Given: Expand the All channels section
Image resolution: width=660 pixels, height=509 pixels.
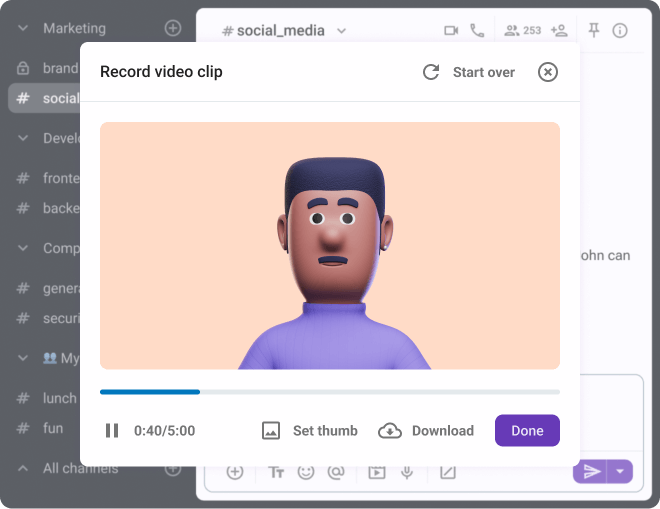Looking at the screenshot, I should point(23,468).
